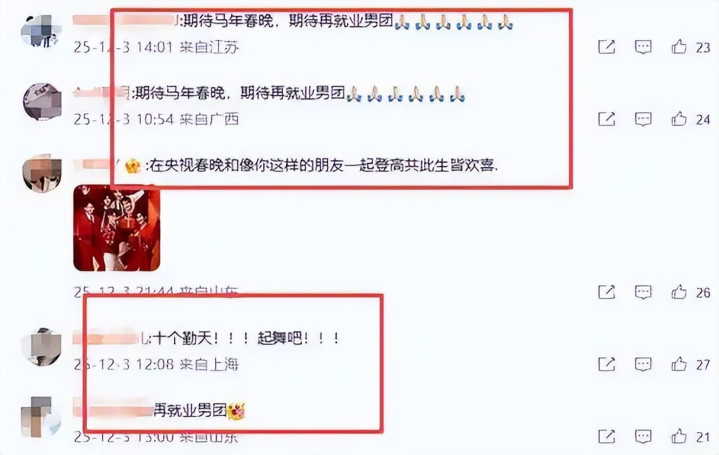Open avatar of the first commenter

point(41,31)
